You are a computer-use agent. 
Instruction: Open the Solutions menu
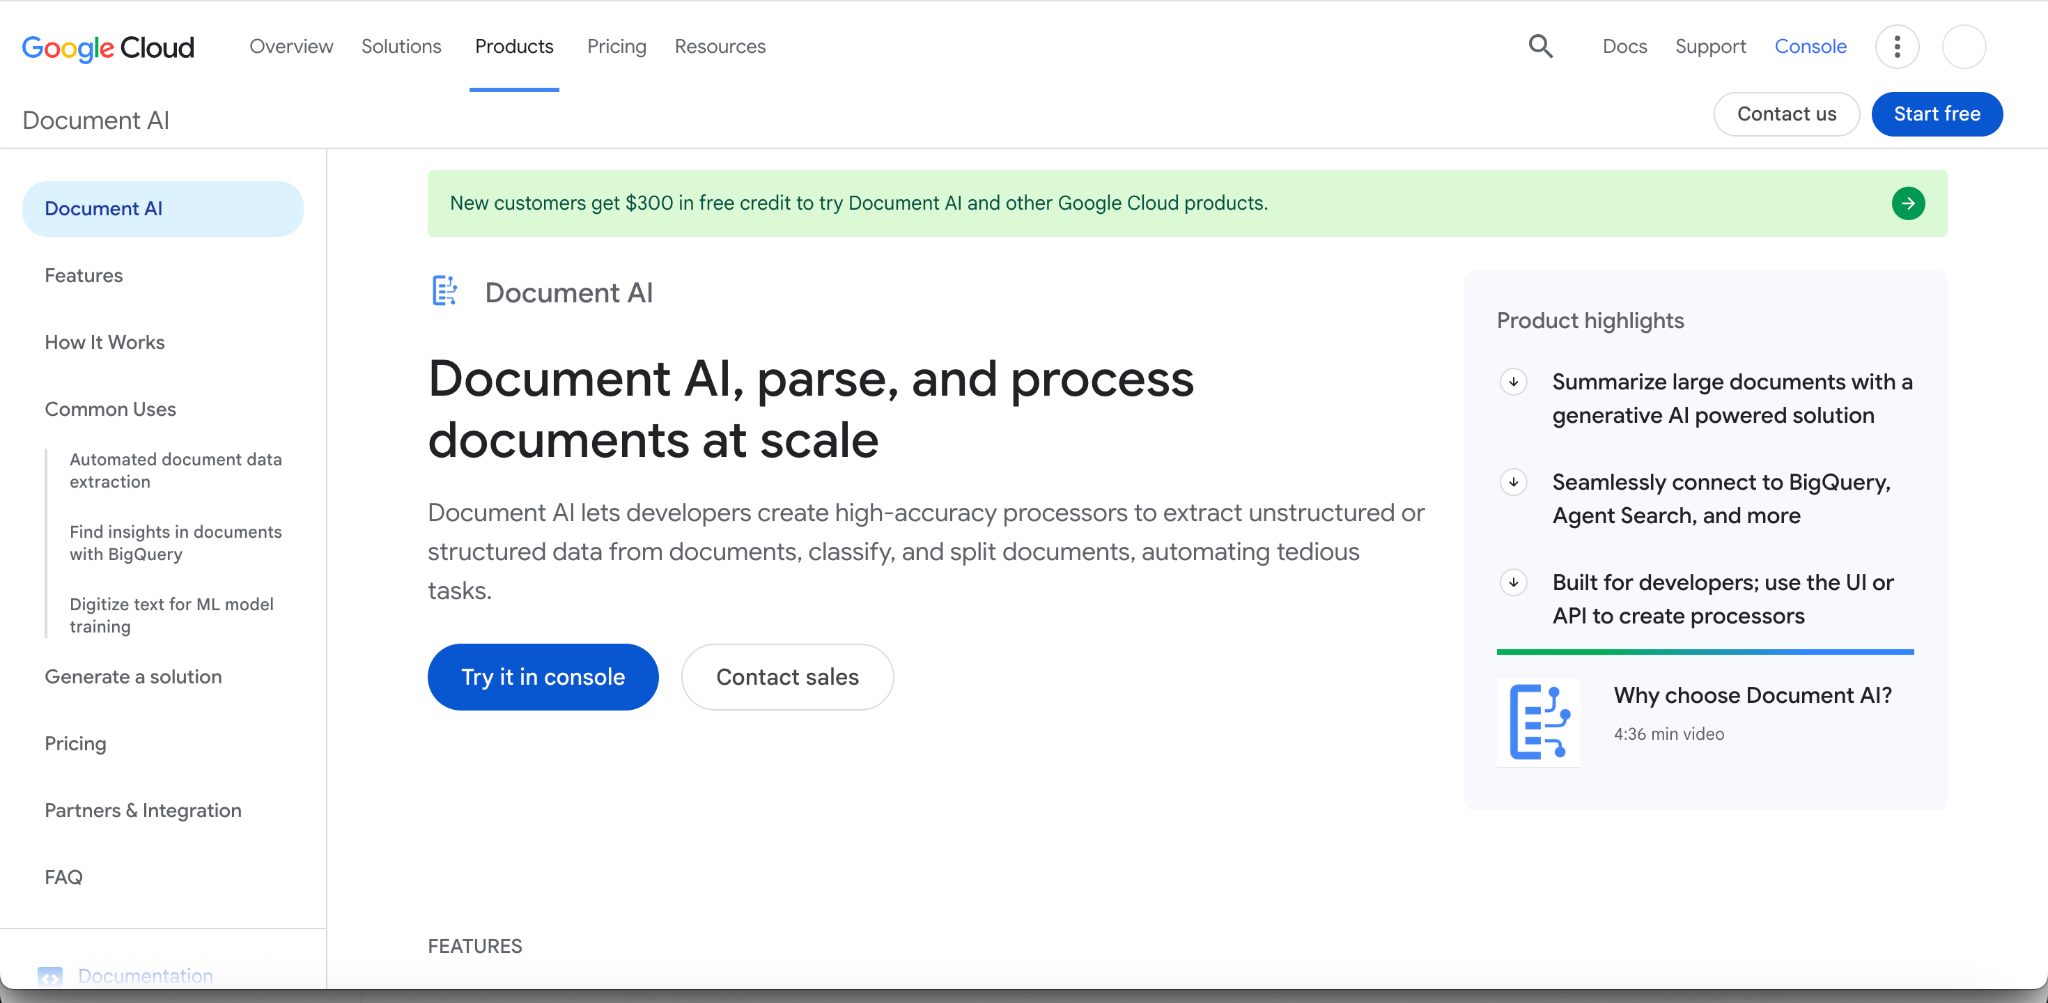pyautogui.click(x=401, y=47)
